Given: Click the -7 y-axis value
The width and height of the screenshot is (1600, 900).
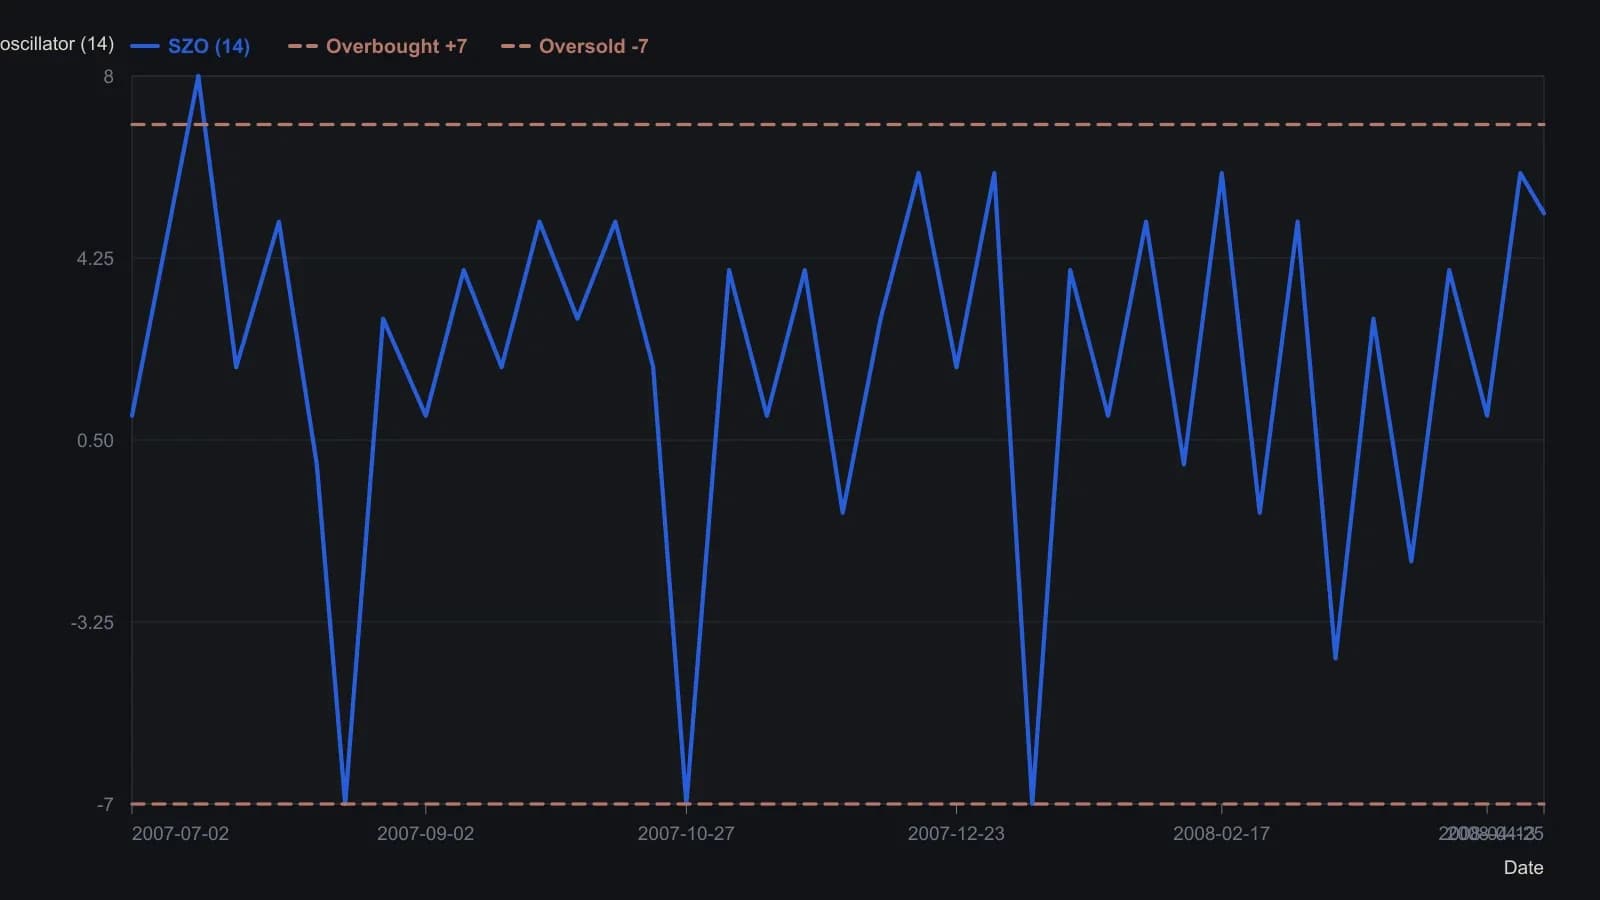Looking at the screenshot, I should (105, 805).
